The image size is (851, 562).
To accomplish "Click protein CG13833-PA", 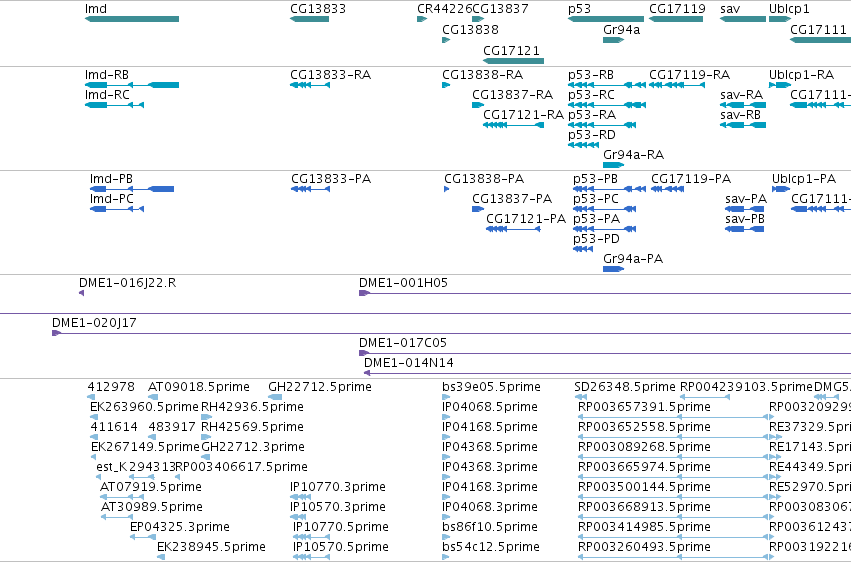I will pos(310,189).
